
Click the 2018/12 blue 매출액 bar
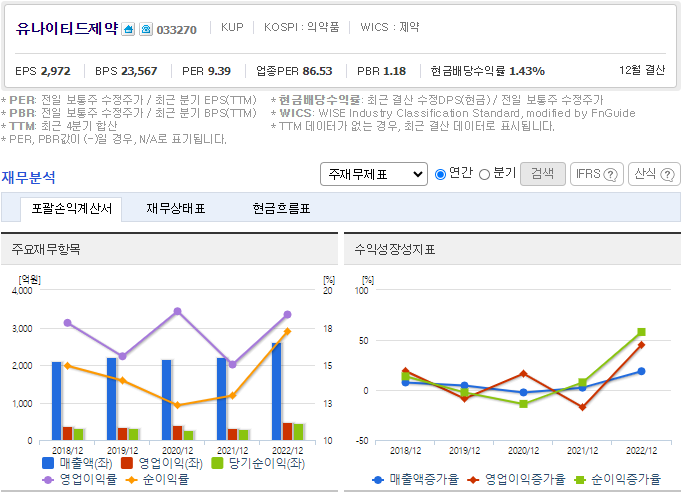point(56,401)
